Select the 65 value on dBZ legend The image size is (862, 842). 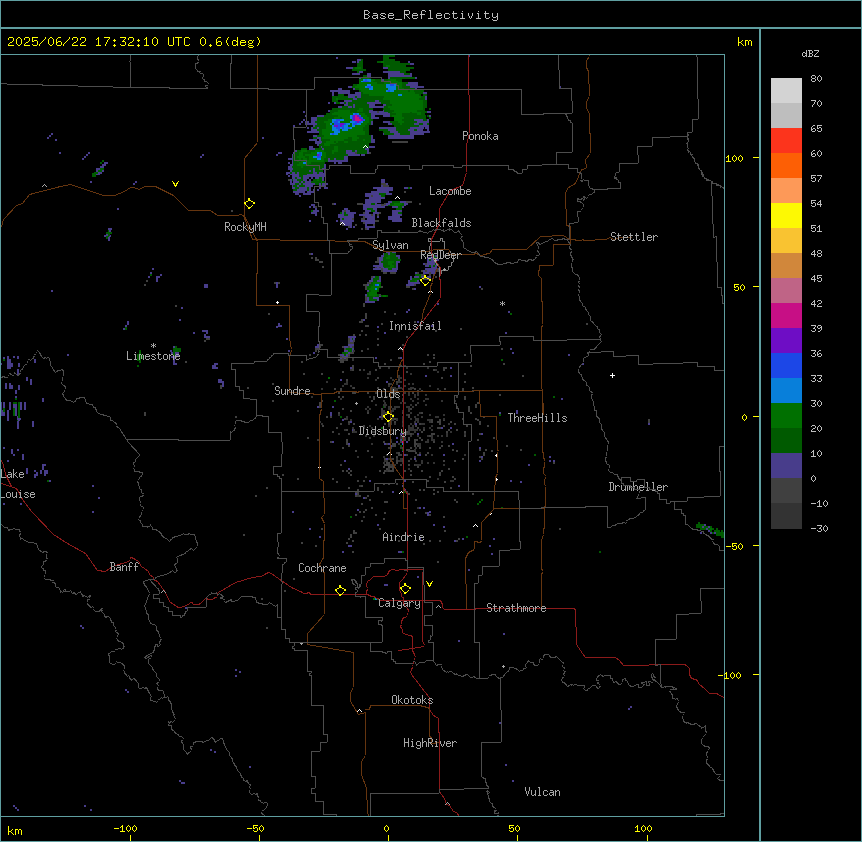[x=816, y=128]
